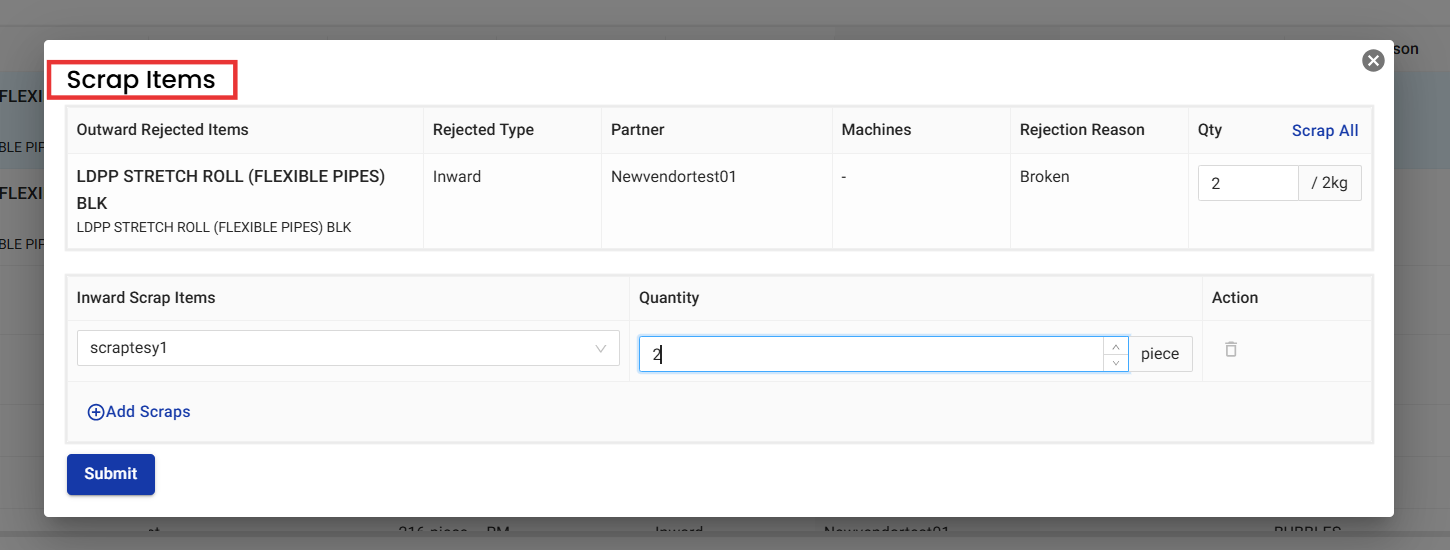The height and width of the screenshot is (550, 1450).
Task: Close the Scrap Items dialog
Action: tap(1373, 61)
